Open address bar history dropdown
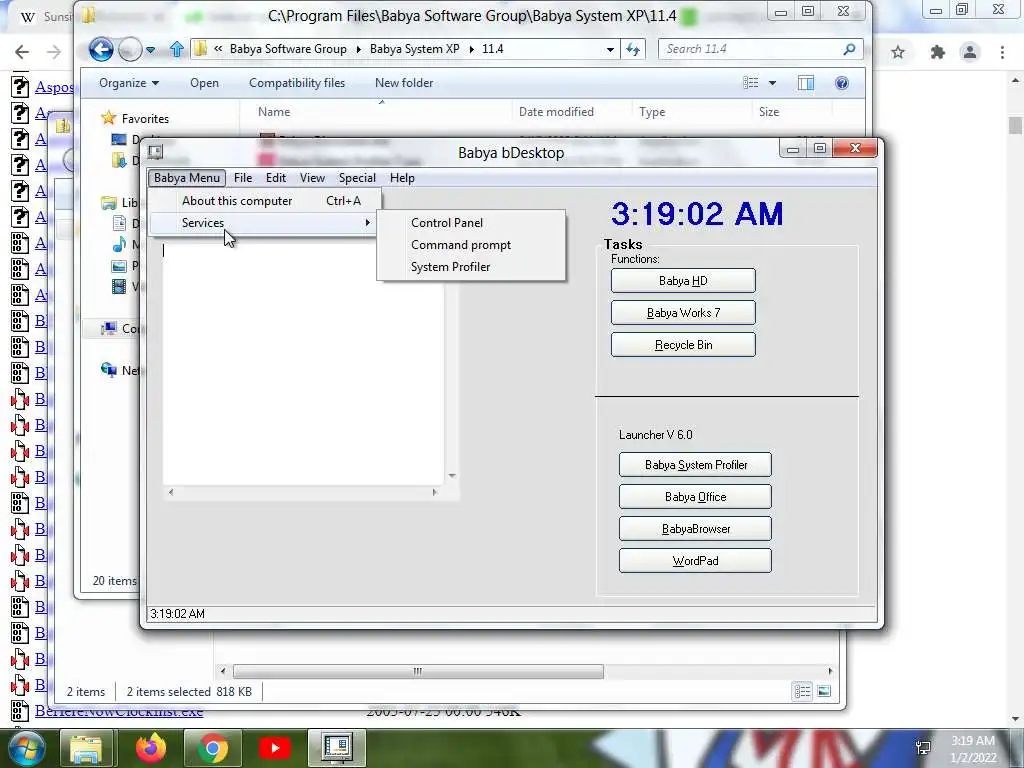1024x768 pixels. [x=610, y=50]
